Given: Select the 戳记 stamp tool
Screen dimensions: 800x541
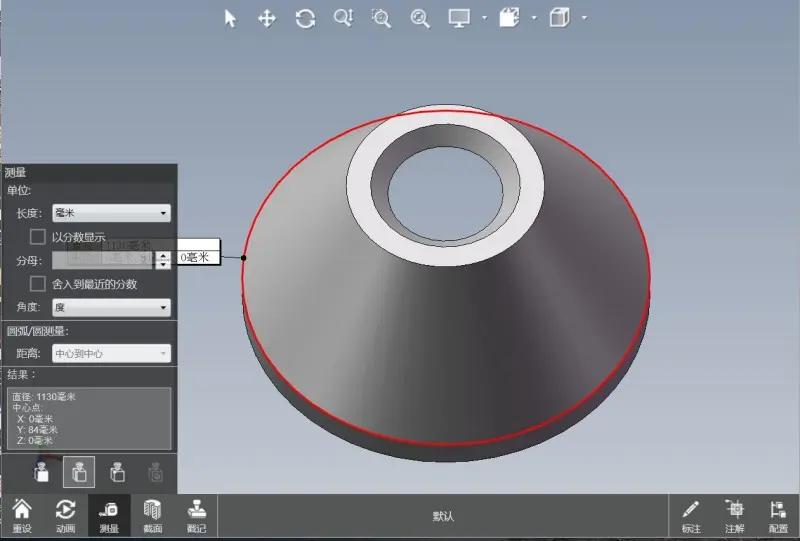Looking at the screenshot, I should coord(196,516).
